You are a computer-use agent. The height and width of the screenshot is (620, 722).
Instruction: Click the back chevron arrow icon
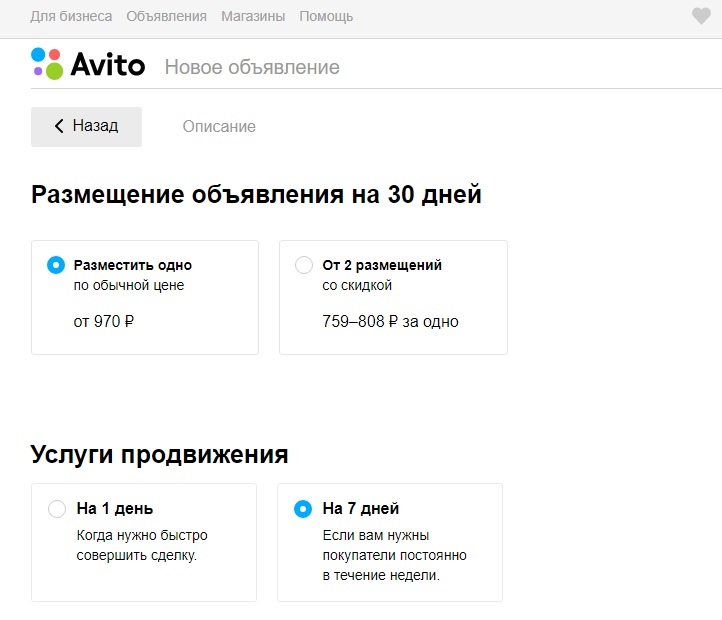coord(59,126)
